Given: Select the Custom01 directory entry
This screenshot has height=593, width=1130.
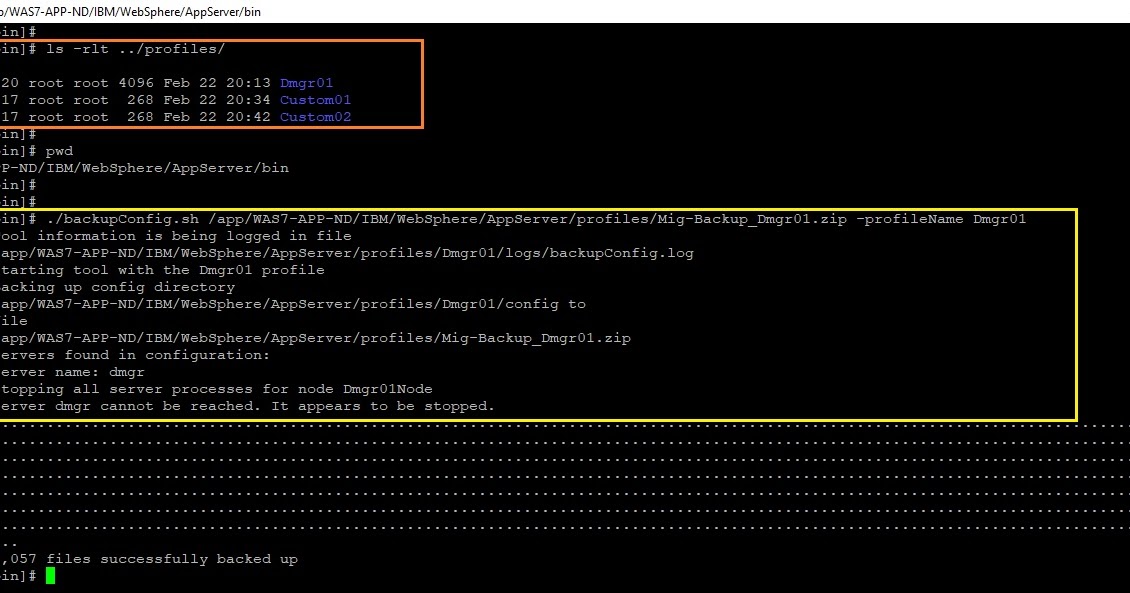Looking at the screenshot, I should pos(315,99).
